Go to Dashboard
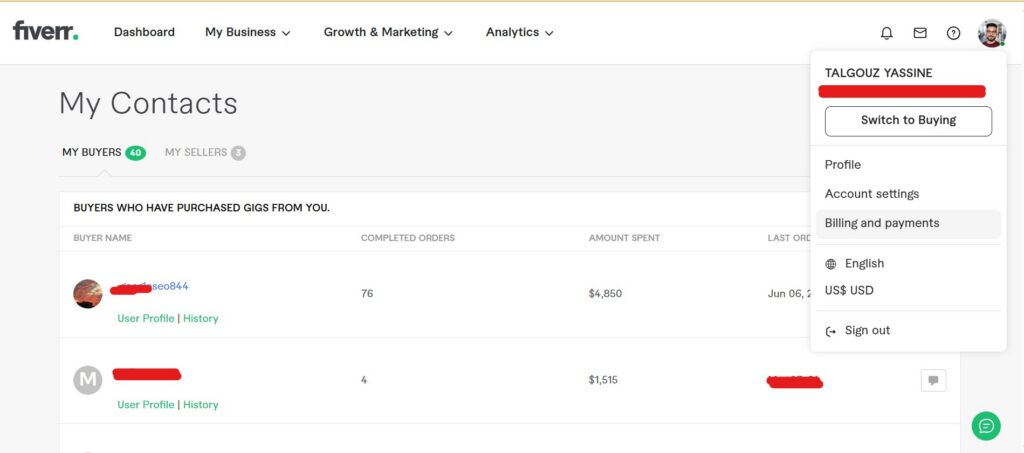 (144, 32)
